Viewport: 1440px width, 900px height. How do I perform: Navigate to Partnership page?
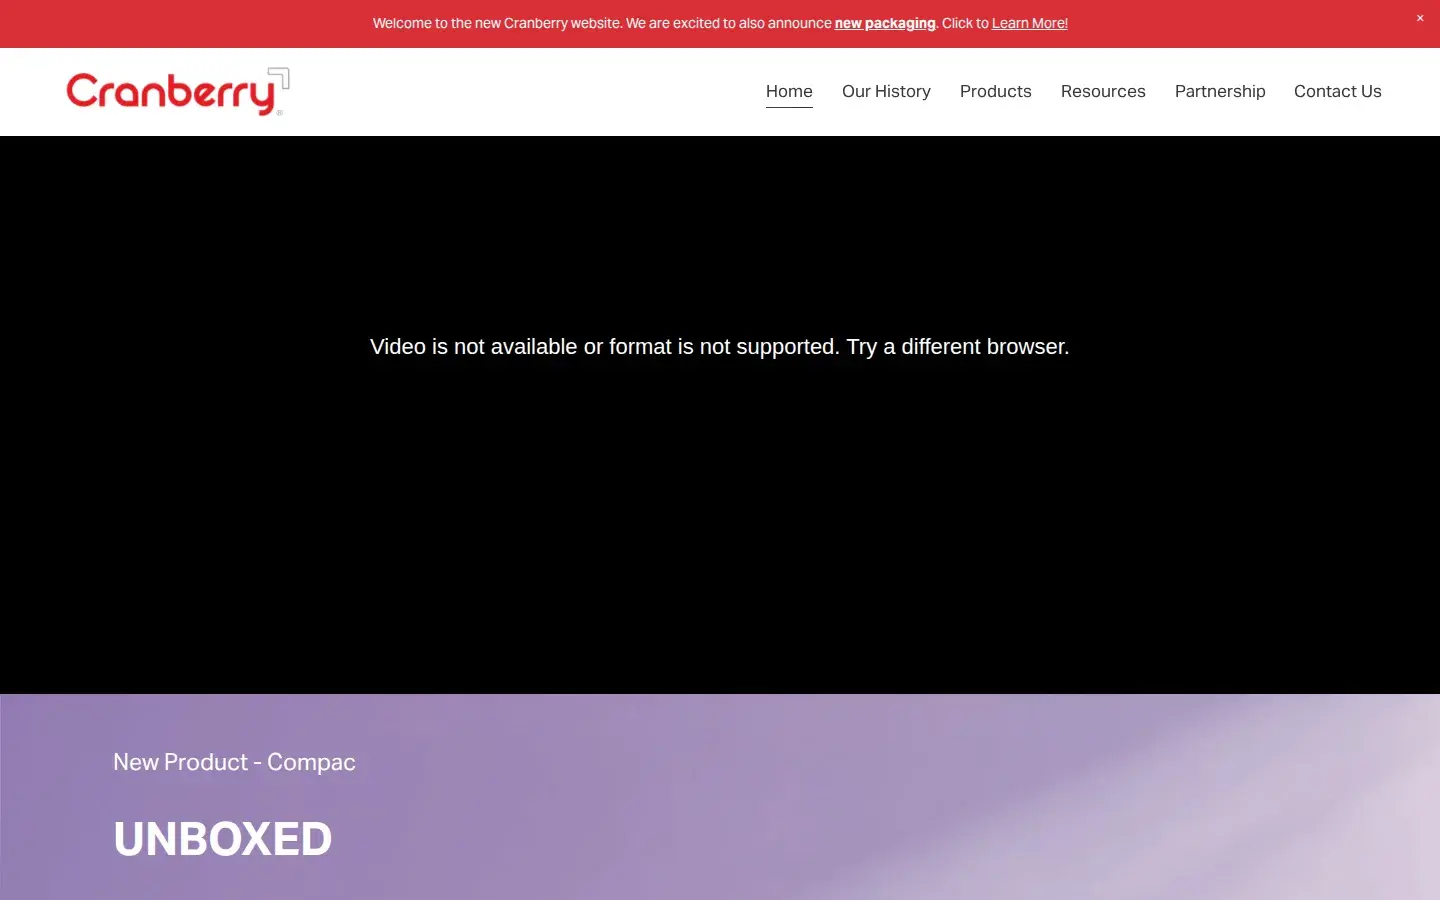tap(1220, 91)
